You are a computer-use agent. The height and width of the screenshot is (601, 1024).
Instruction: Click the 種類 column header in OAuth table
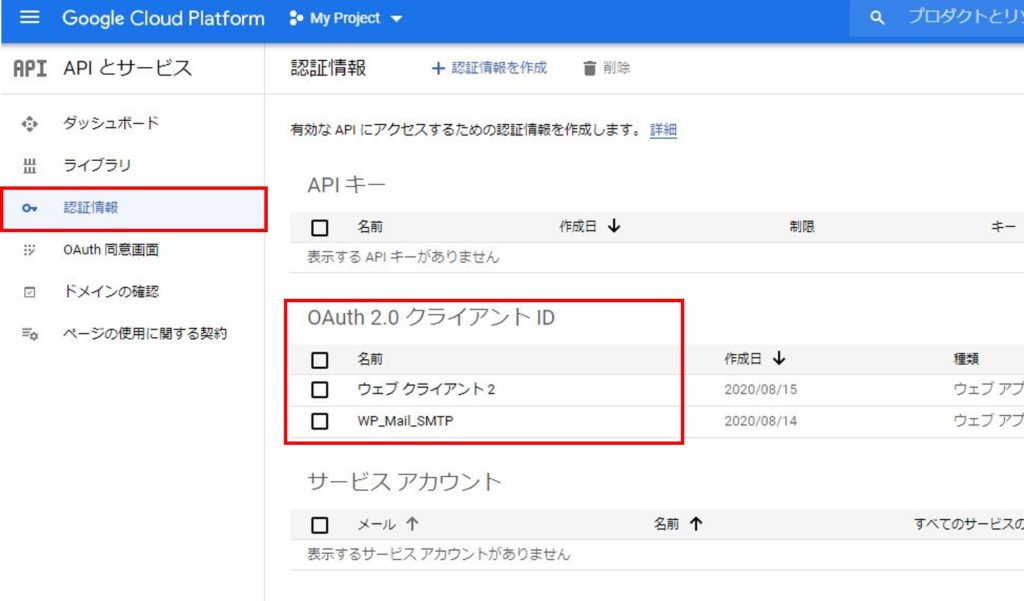pos(966,359)
